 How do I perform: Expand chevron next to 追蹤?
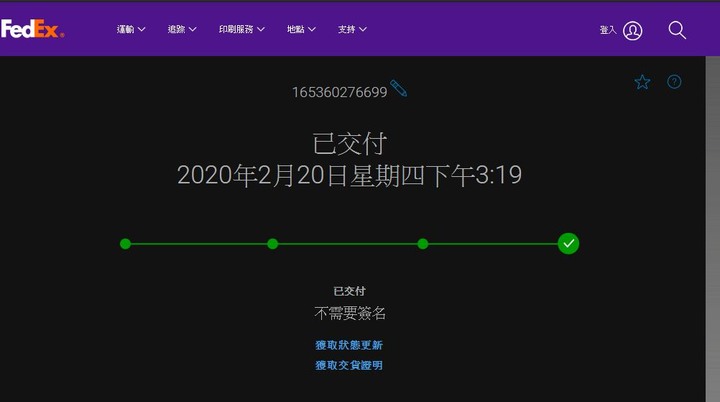point(192,29)
